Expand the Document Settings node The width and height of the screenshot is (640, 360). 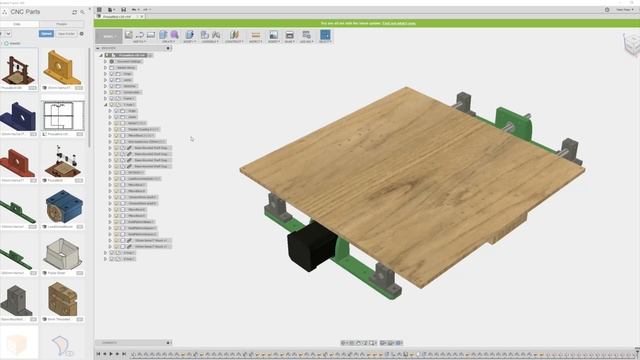(105, 61)
